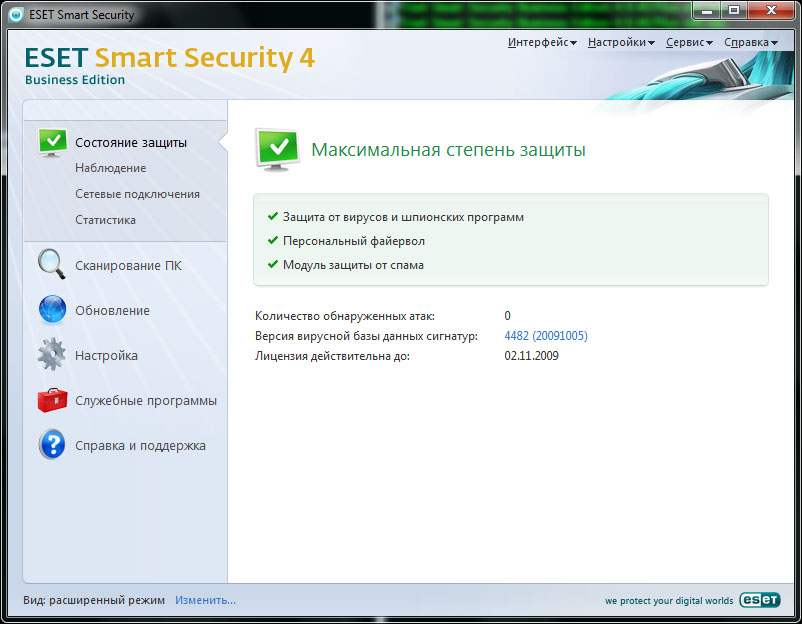Image resolution: width=802 pixels, height=624 pixels.
Task: Open the Справка menu
Action: [749, 43]
